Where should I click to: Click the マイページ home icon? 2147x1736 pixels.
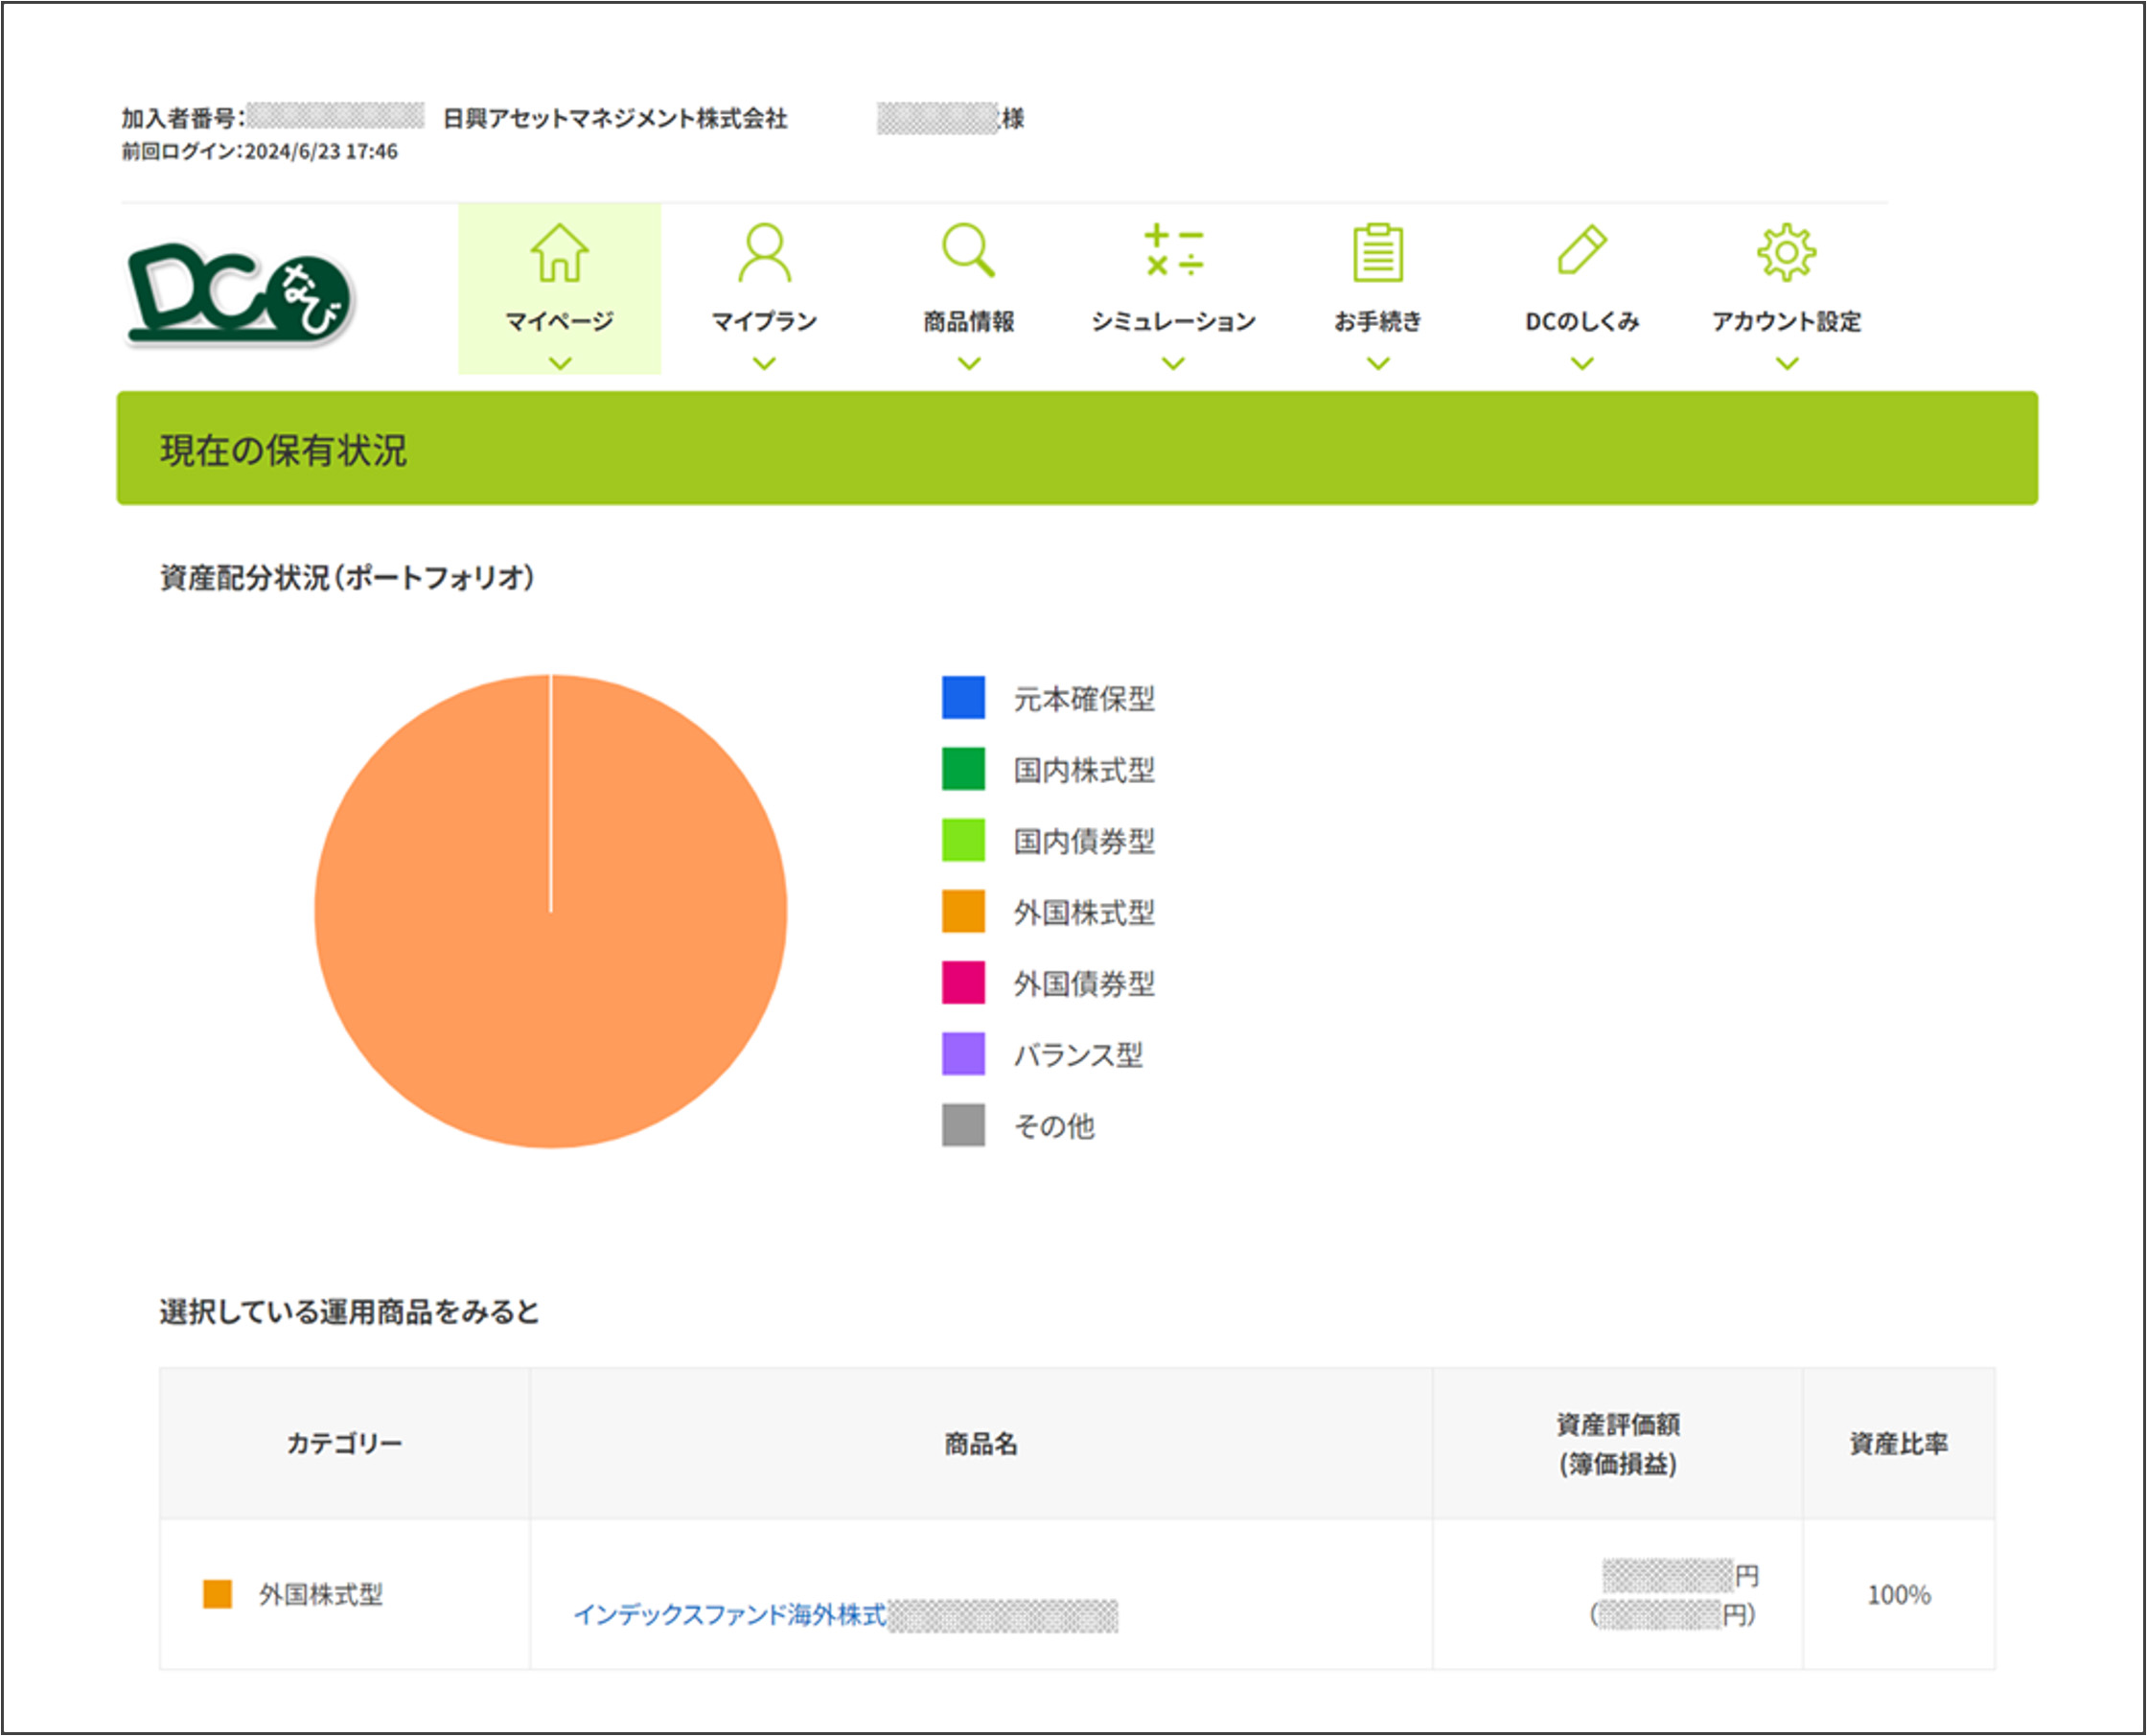pyautogui.click(x=559, y=252)
